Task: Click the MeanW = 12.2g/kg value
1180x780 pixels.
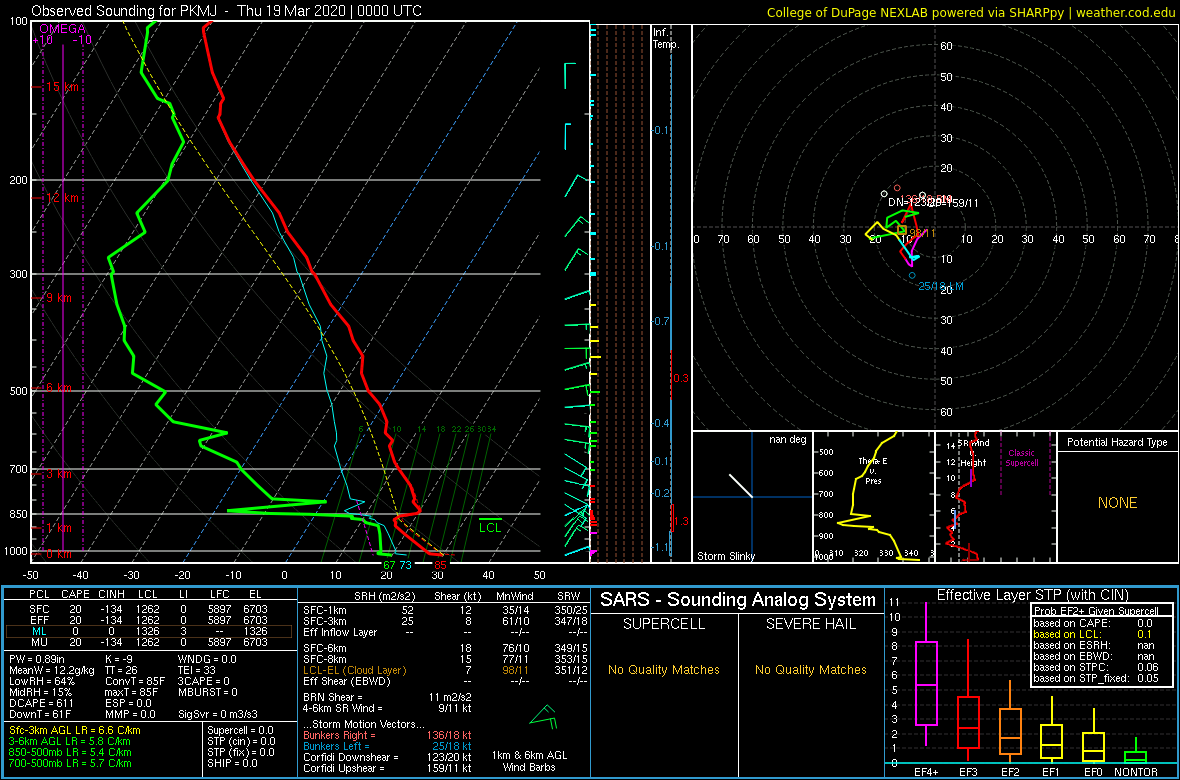Action: [x=52, y=669]
